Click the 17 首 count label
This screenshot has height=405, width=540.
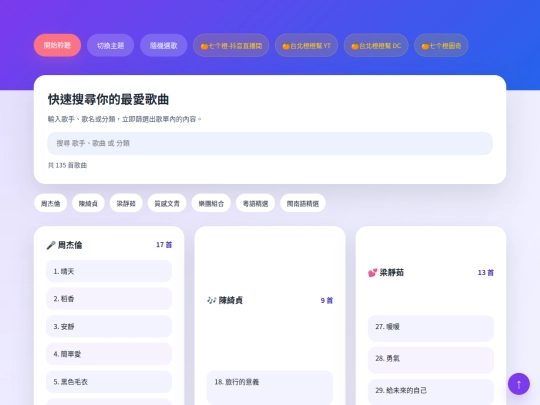click(164, 245)
